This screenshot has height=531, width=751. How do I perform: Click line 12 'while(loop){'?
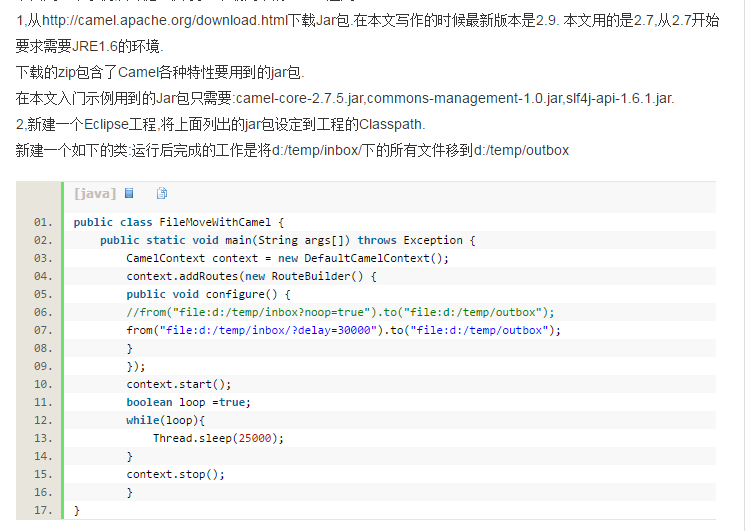(165, 420)
